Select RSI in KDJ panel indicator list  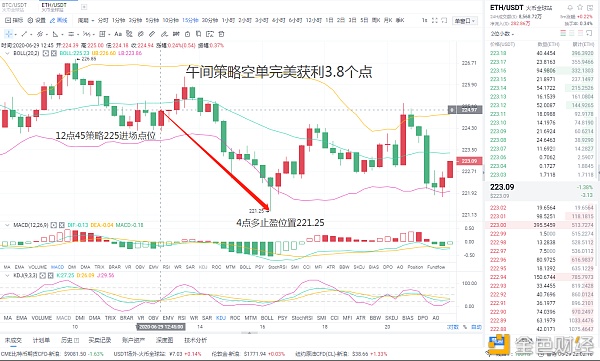click(x=182, y=318)
